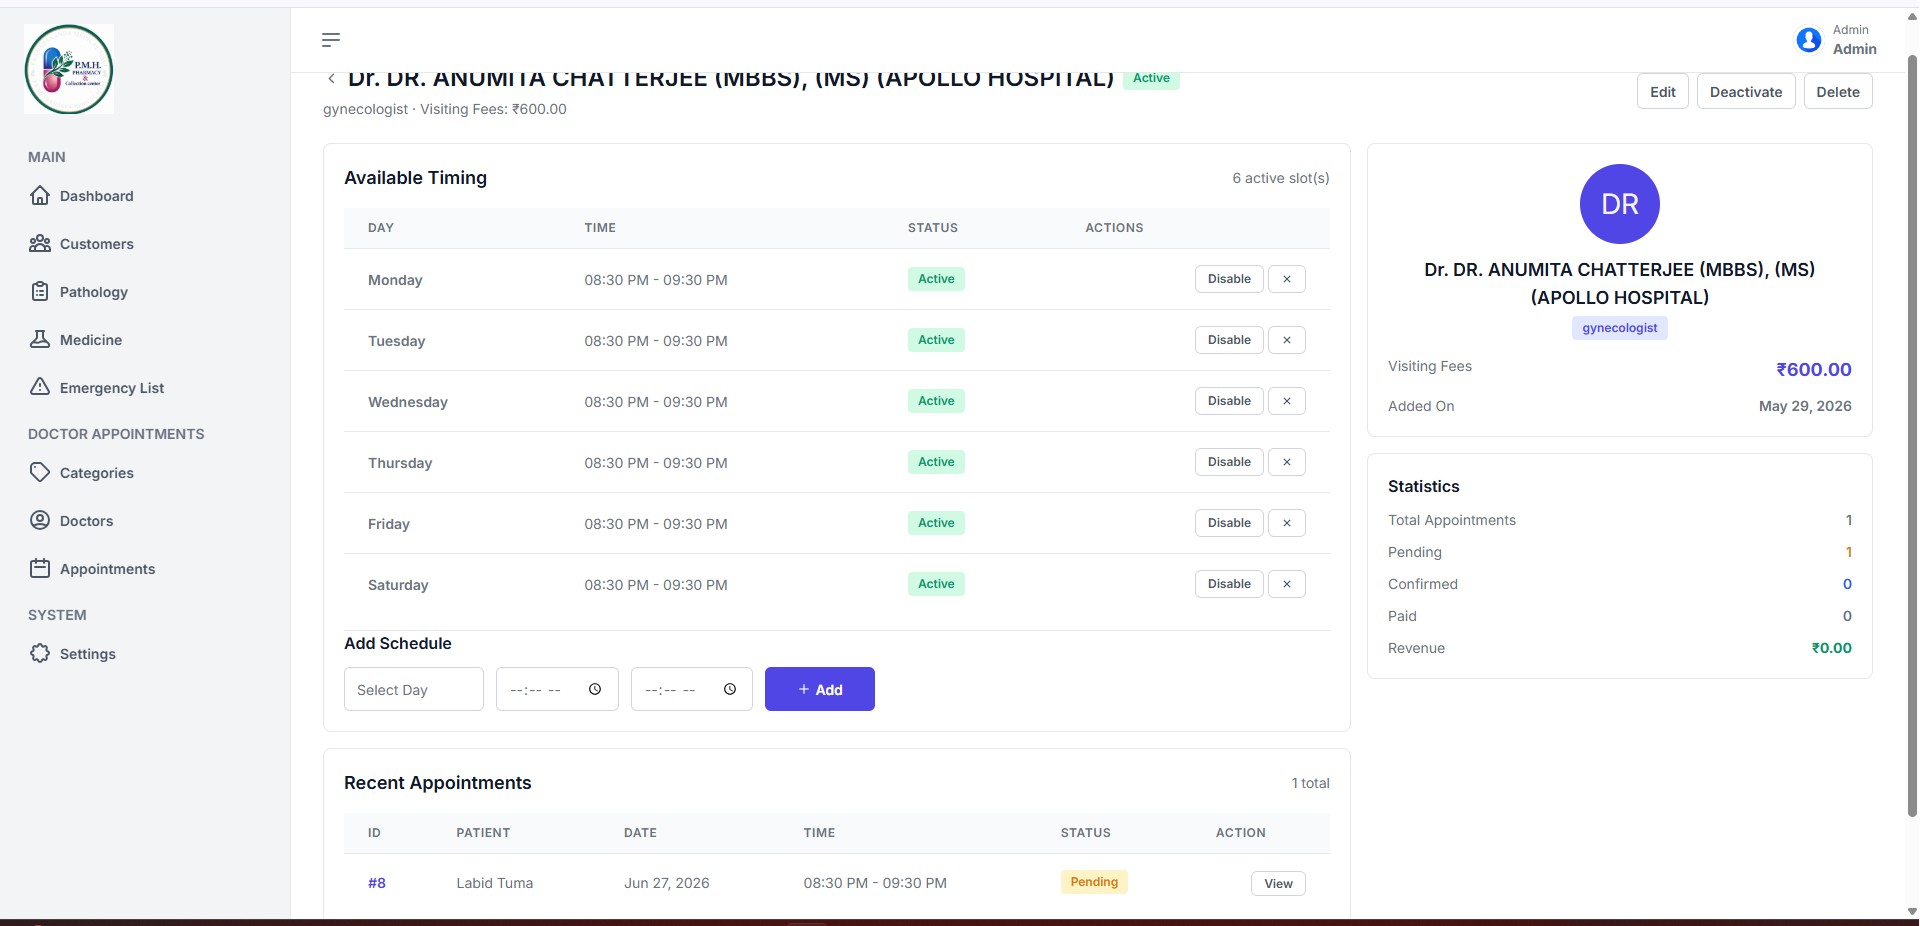Click the '6 active slot(s)' text

(1281, 178)
